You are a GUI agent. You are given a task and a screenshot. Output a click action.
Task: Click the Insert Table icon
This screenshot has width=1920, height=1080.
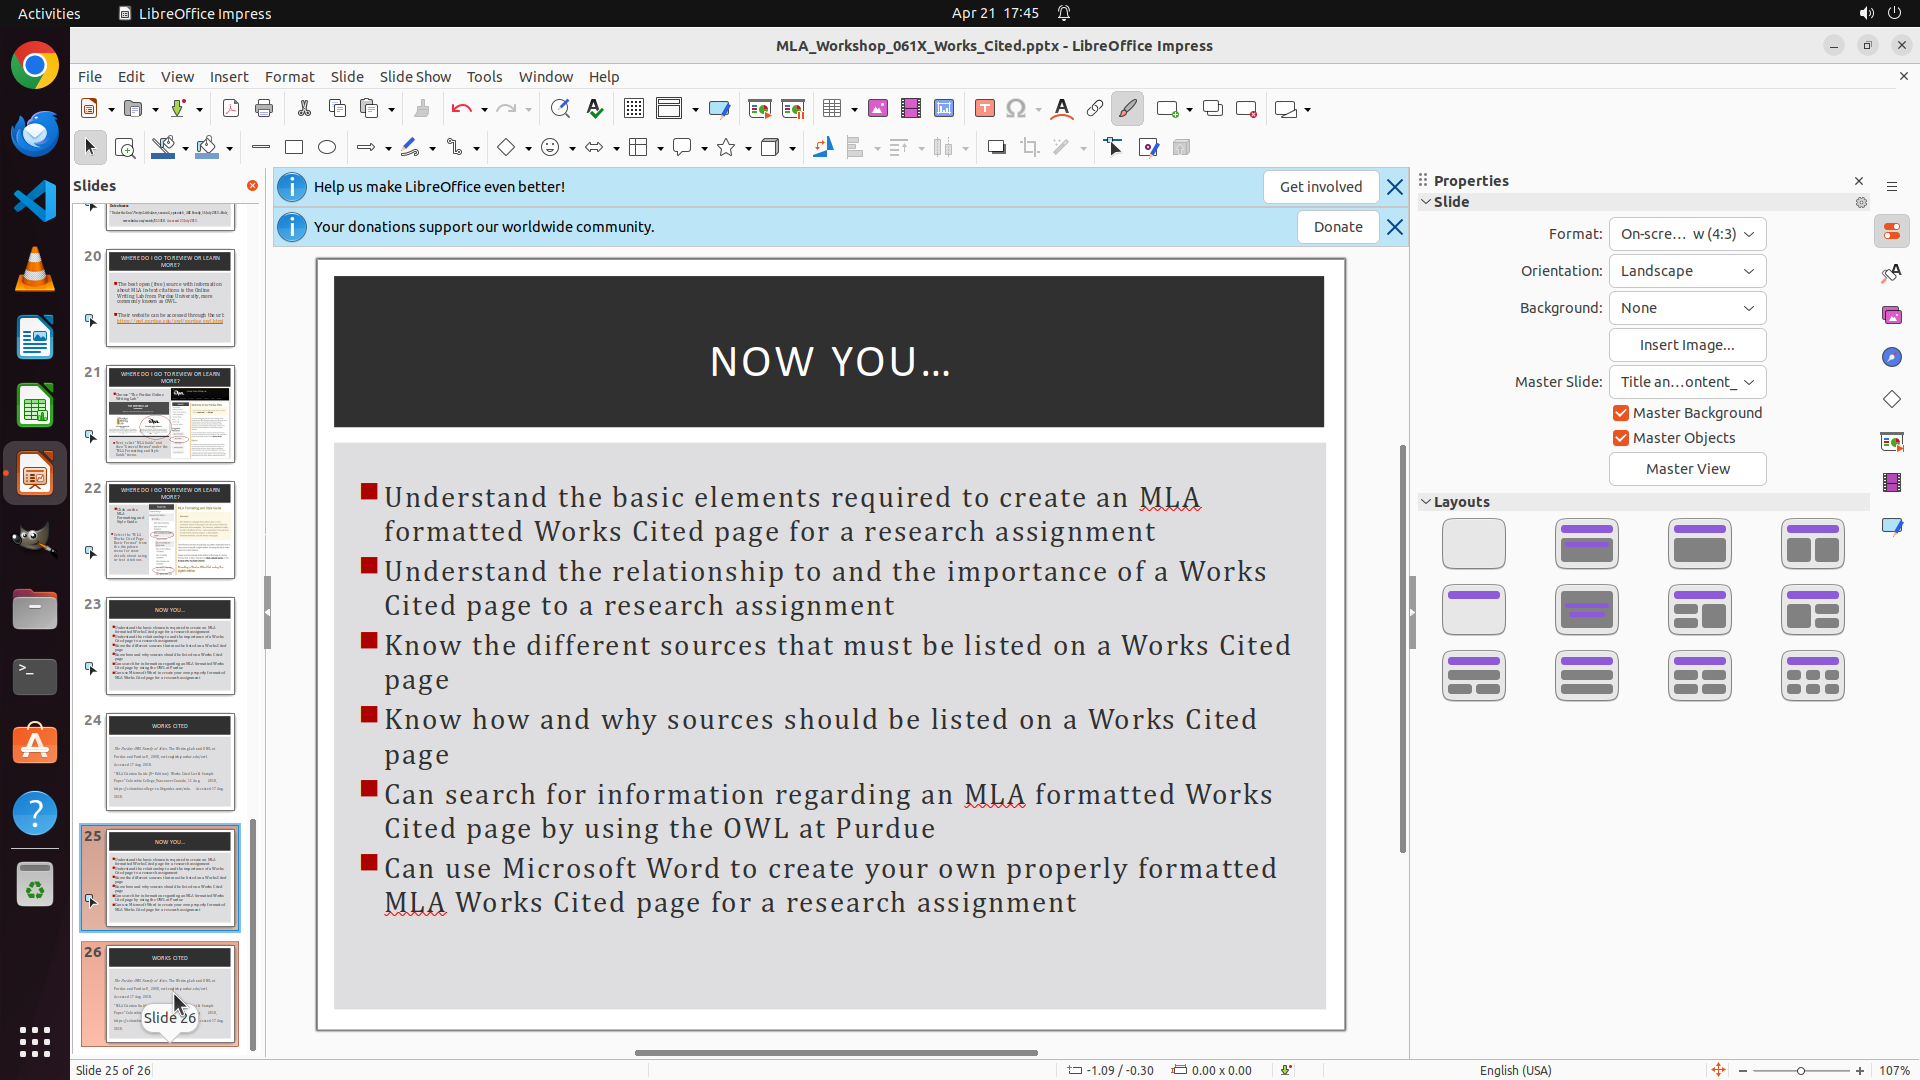(x=832, y=109)
